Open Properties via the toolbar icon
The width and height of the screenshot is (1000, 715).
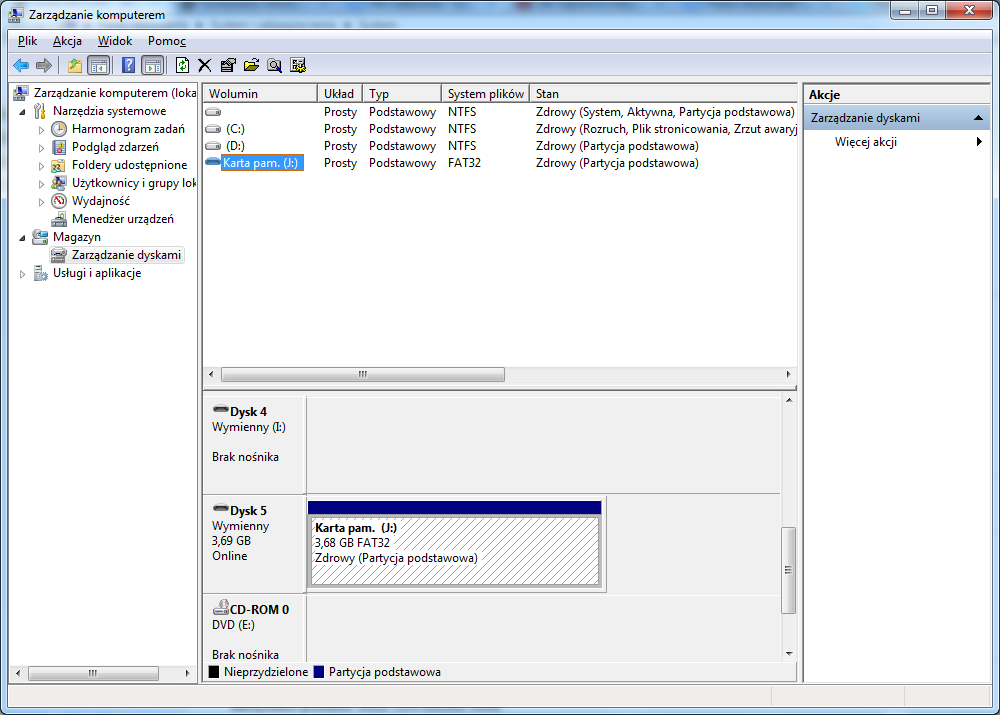coord(228,65)
